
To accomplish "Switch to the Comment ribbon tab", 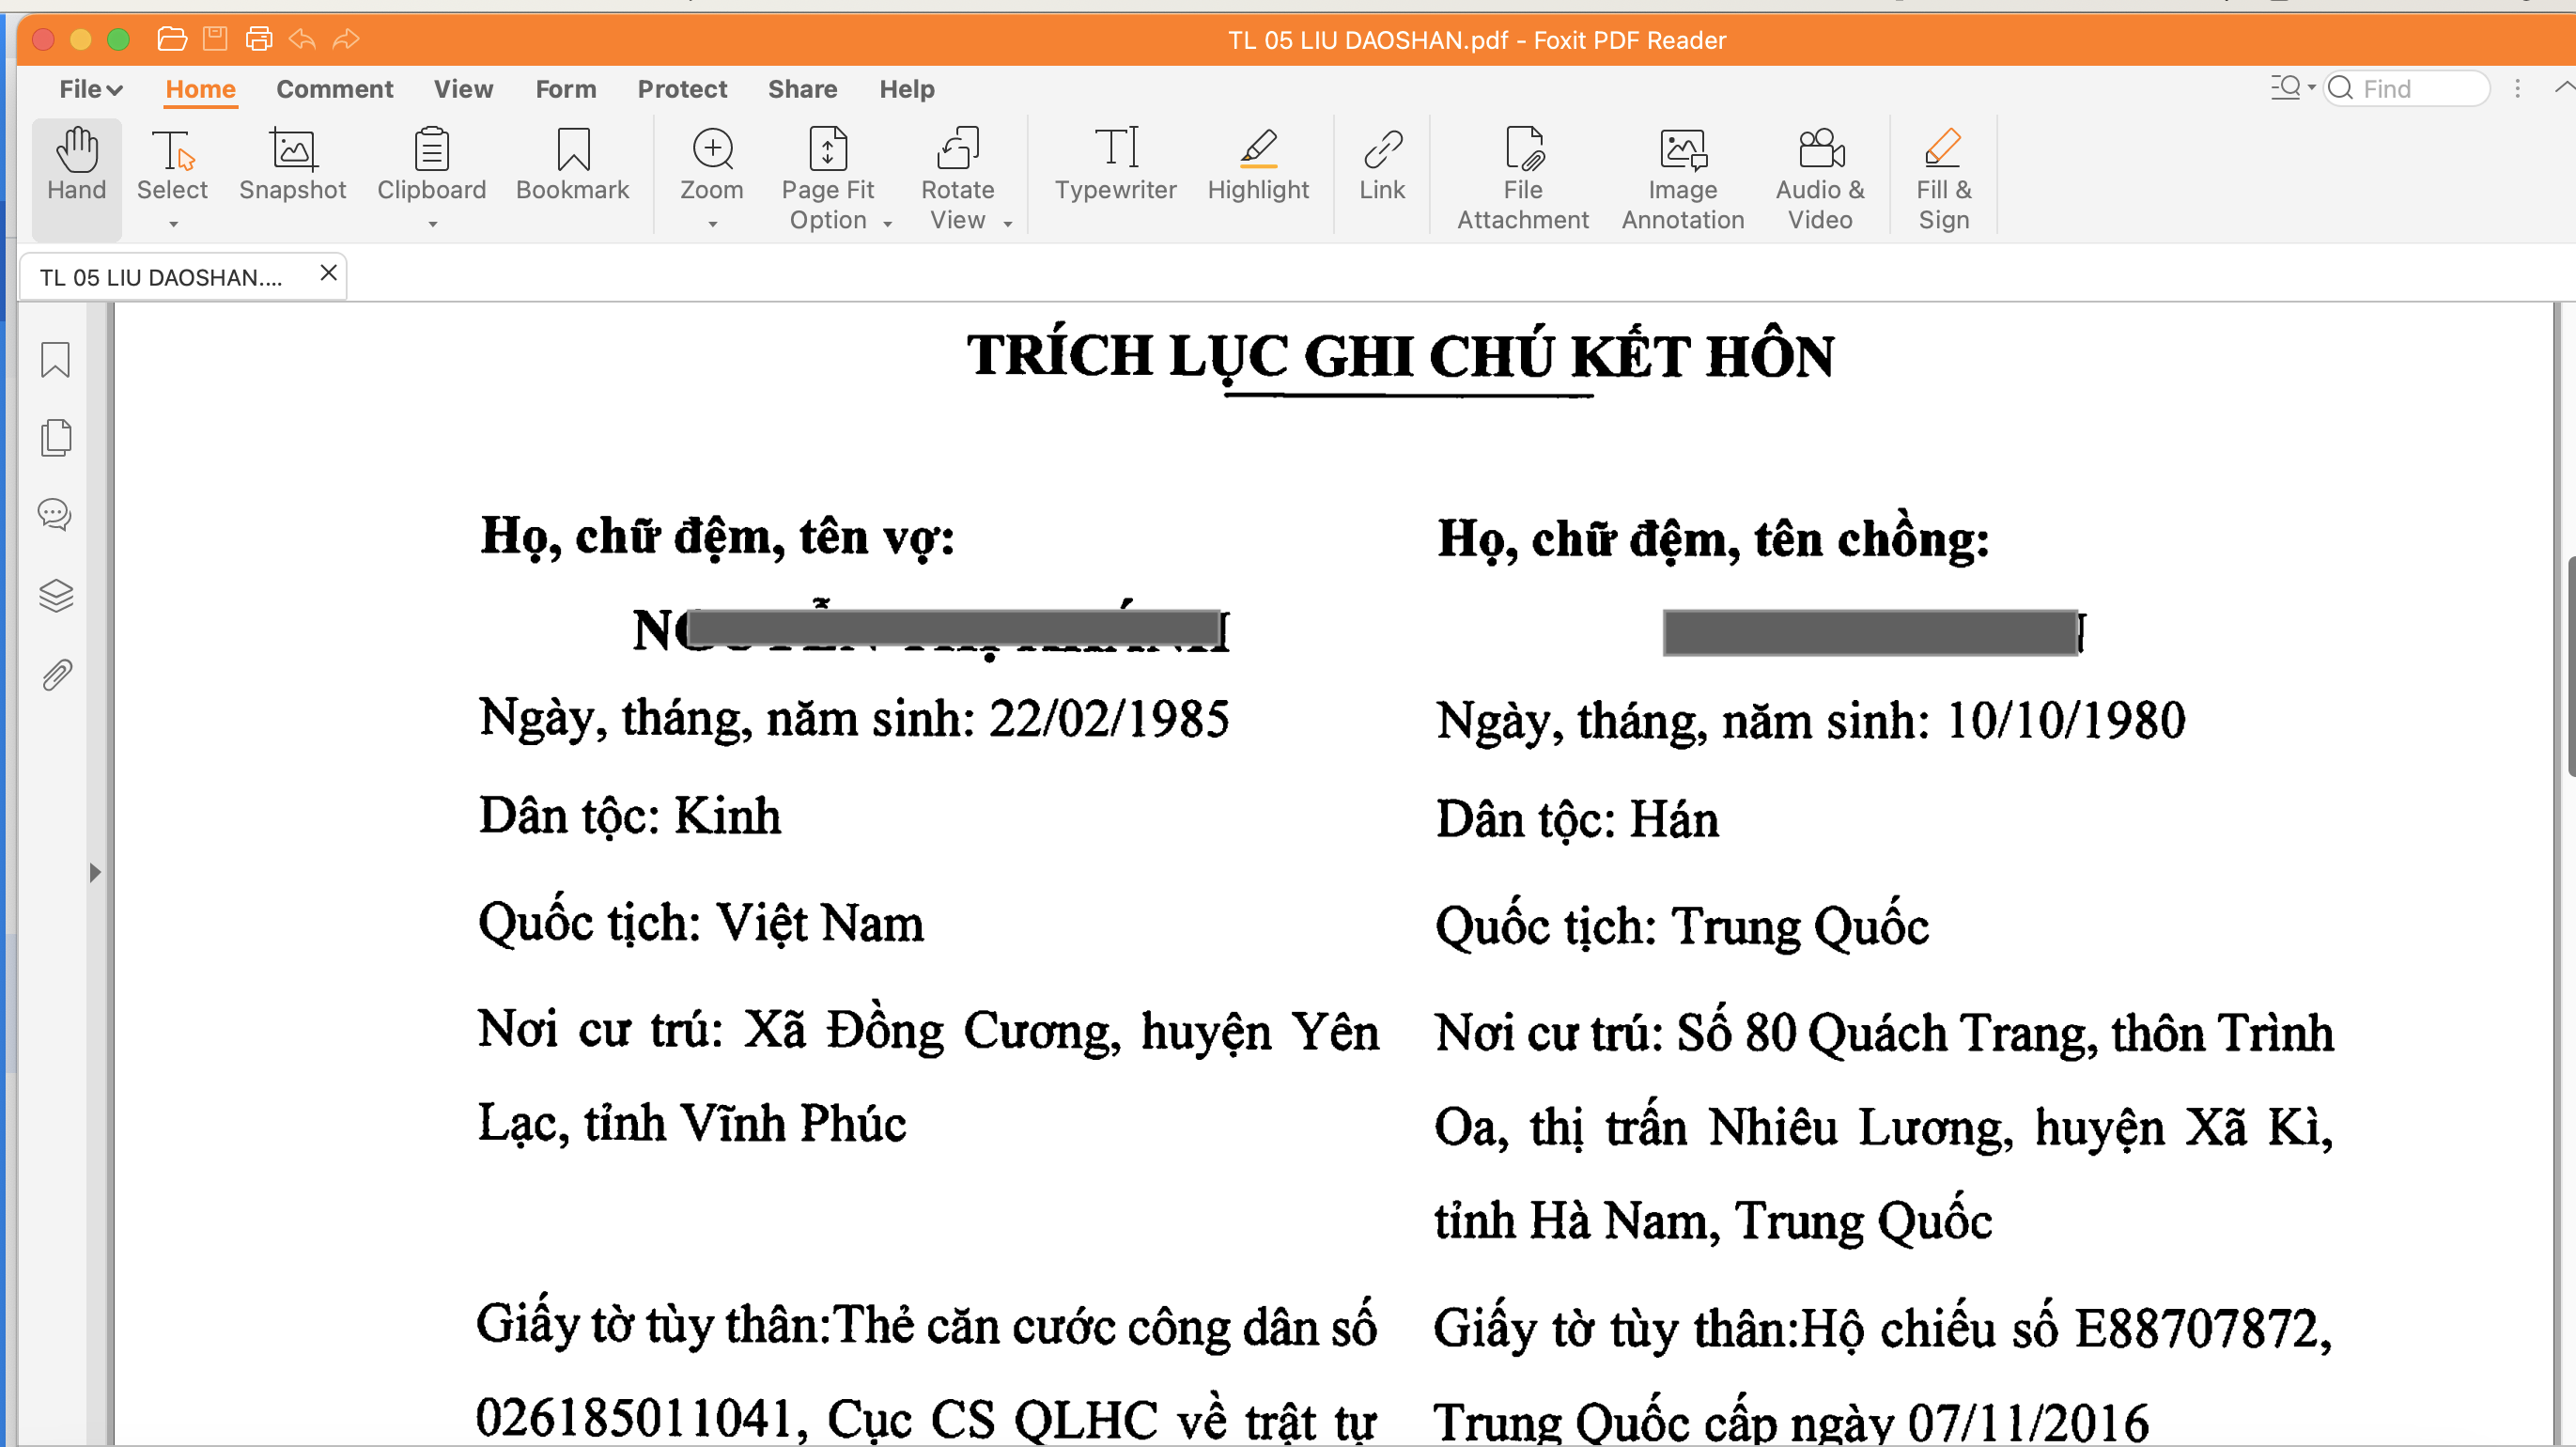I will [334, 89].
